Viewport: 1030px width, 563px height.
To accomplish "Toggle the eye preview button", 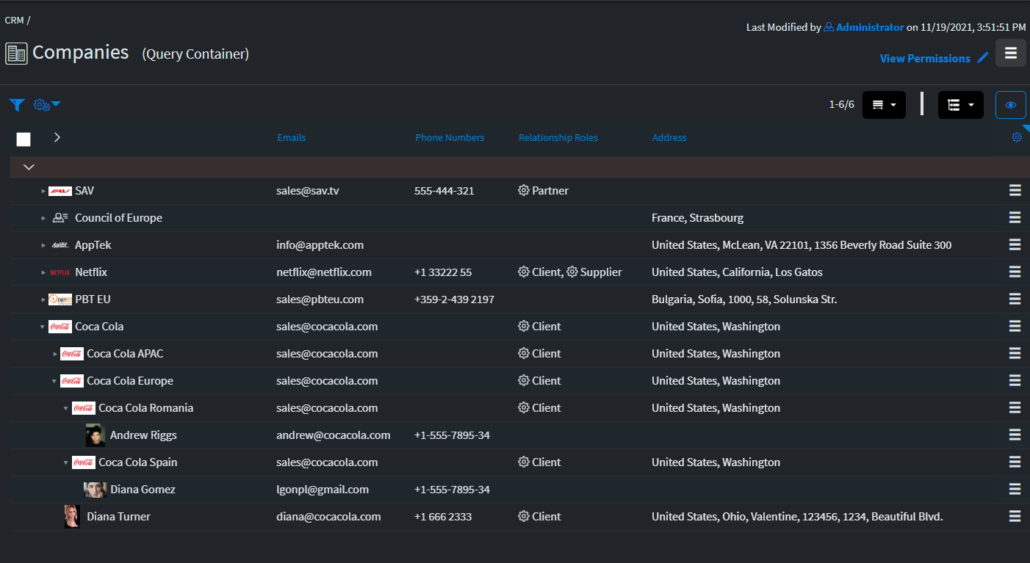I will pyautogui.click(x=1010, y=105).
